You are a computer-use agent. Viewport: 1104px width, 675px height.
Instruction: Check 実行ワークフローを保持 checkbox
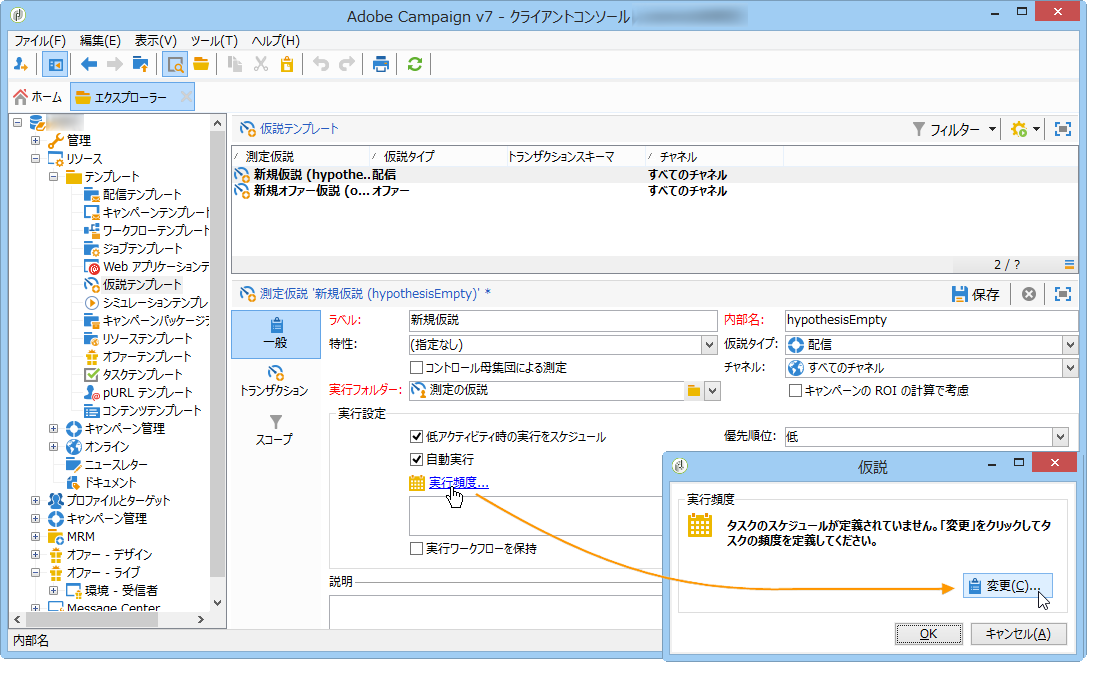point(416,548)
